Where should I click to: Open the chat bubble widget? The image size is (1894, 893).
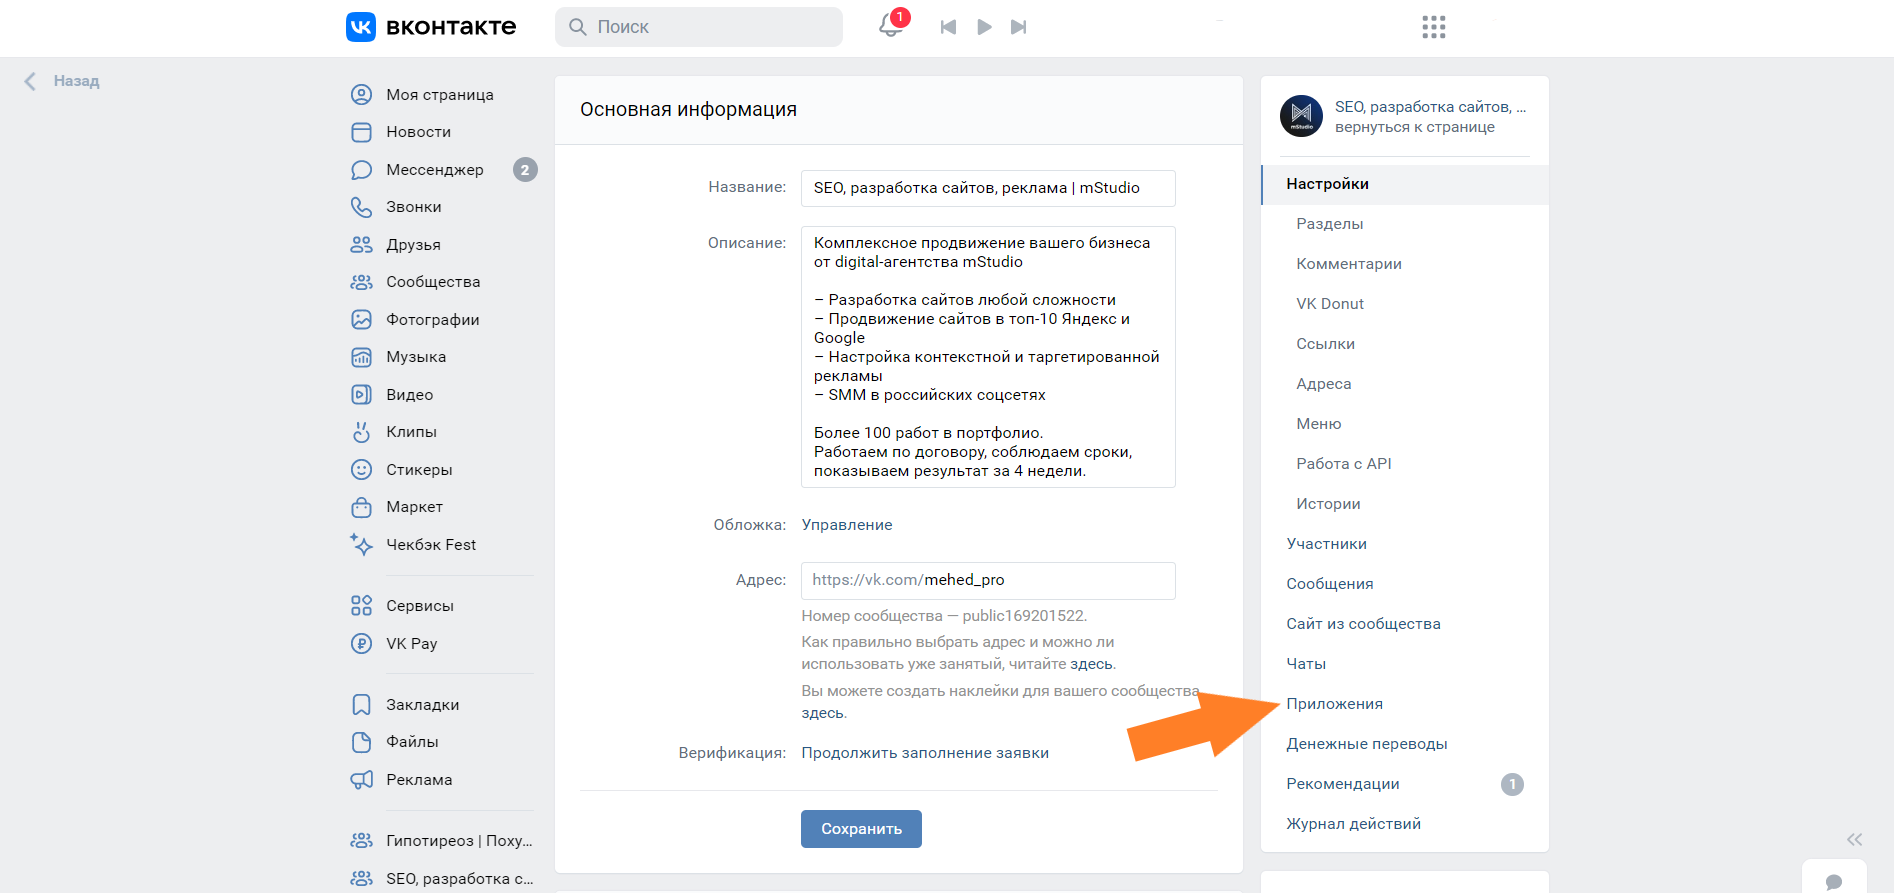click(x=1834, y=881)
